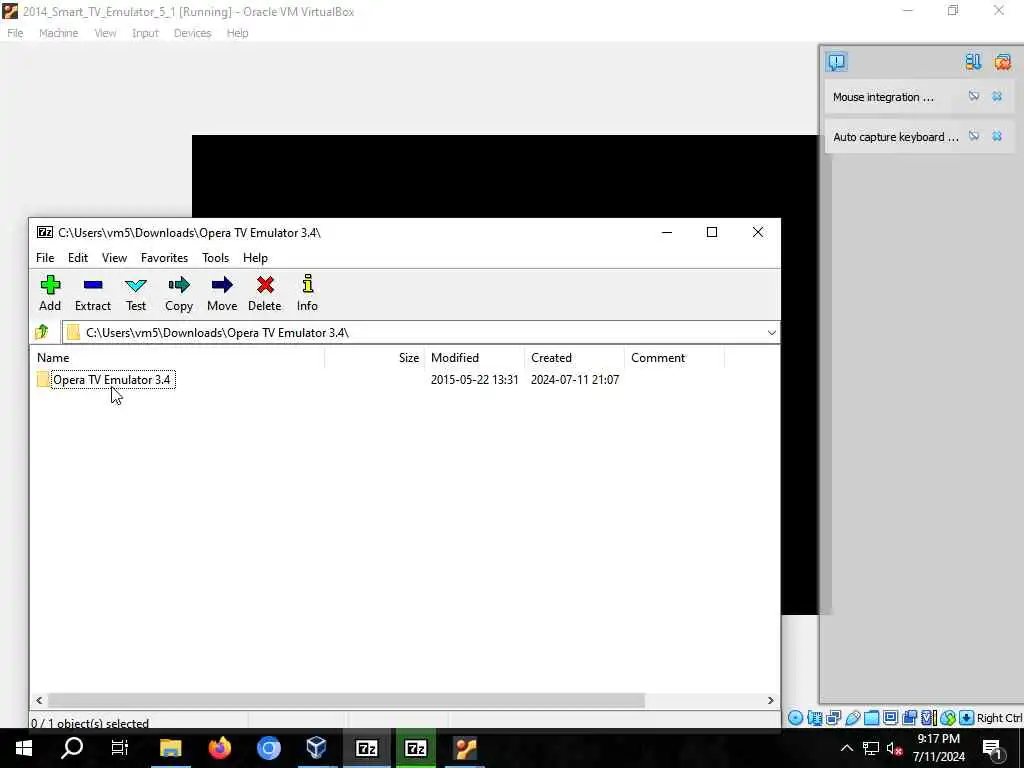Screen dimensions: 1024x768
Task: Expand the Mouse integration notification
Action: [x=883, y=97]
